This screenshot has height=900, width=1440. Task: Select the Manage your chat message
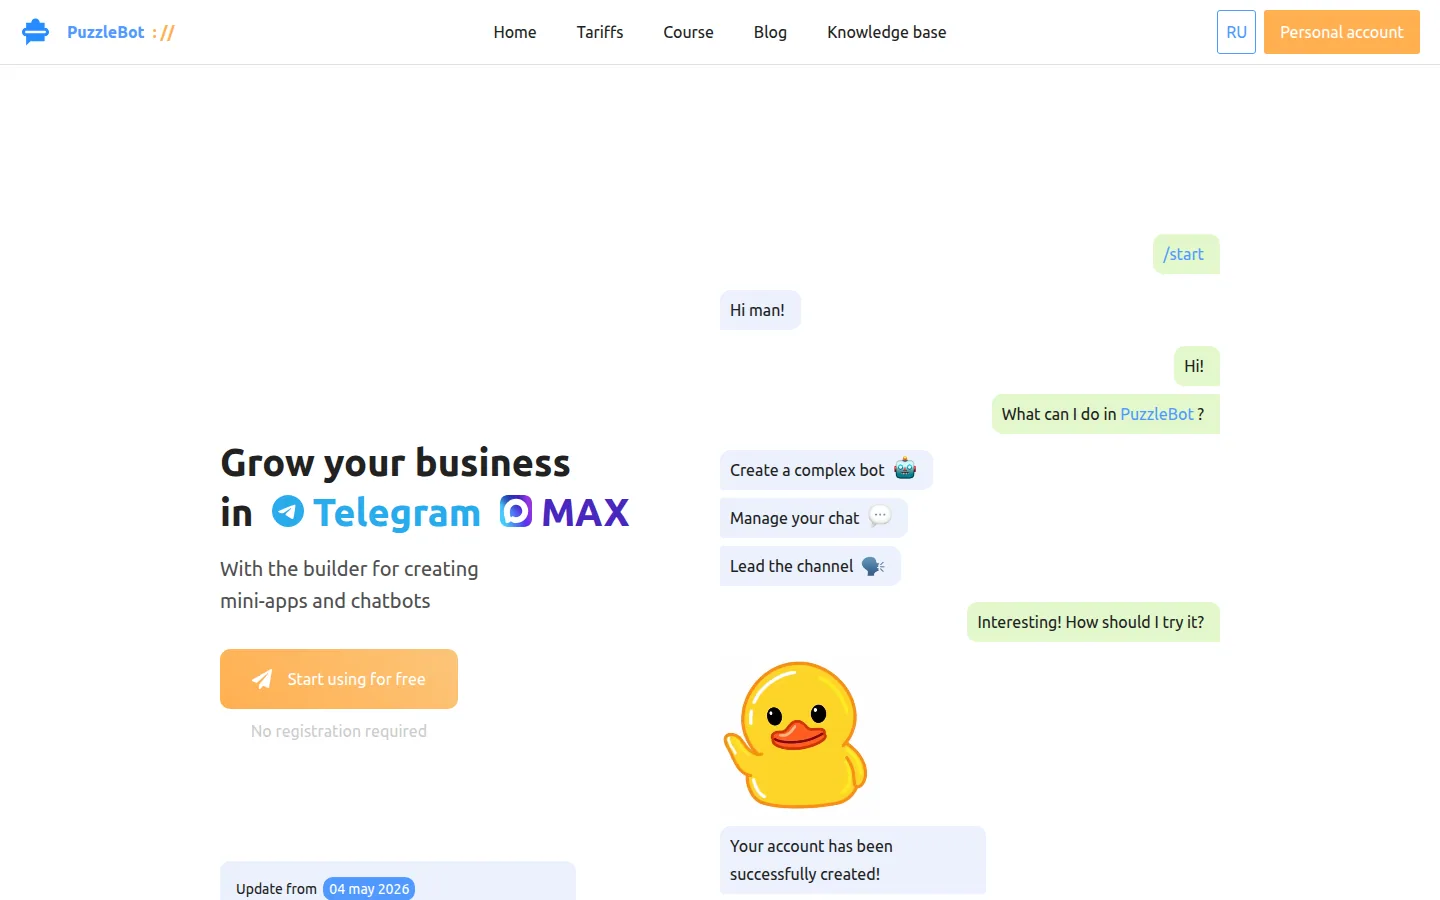(x=814, y=518)
